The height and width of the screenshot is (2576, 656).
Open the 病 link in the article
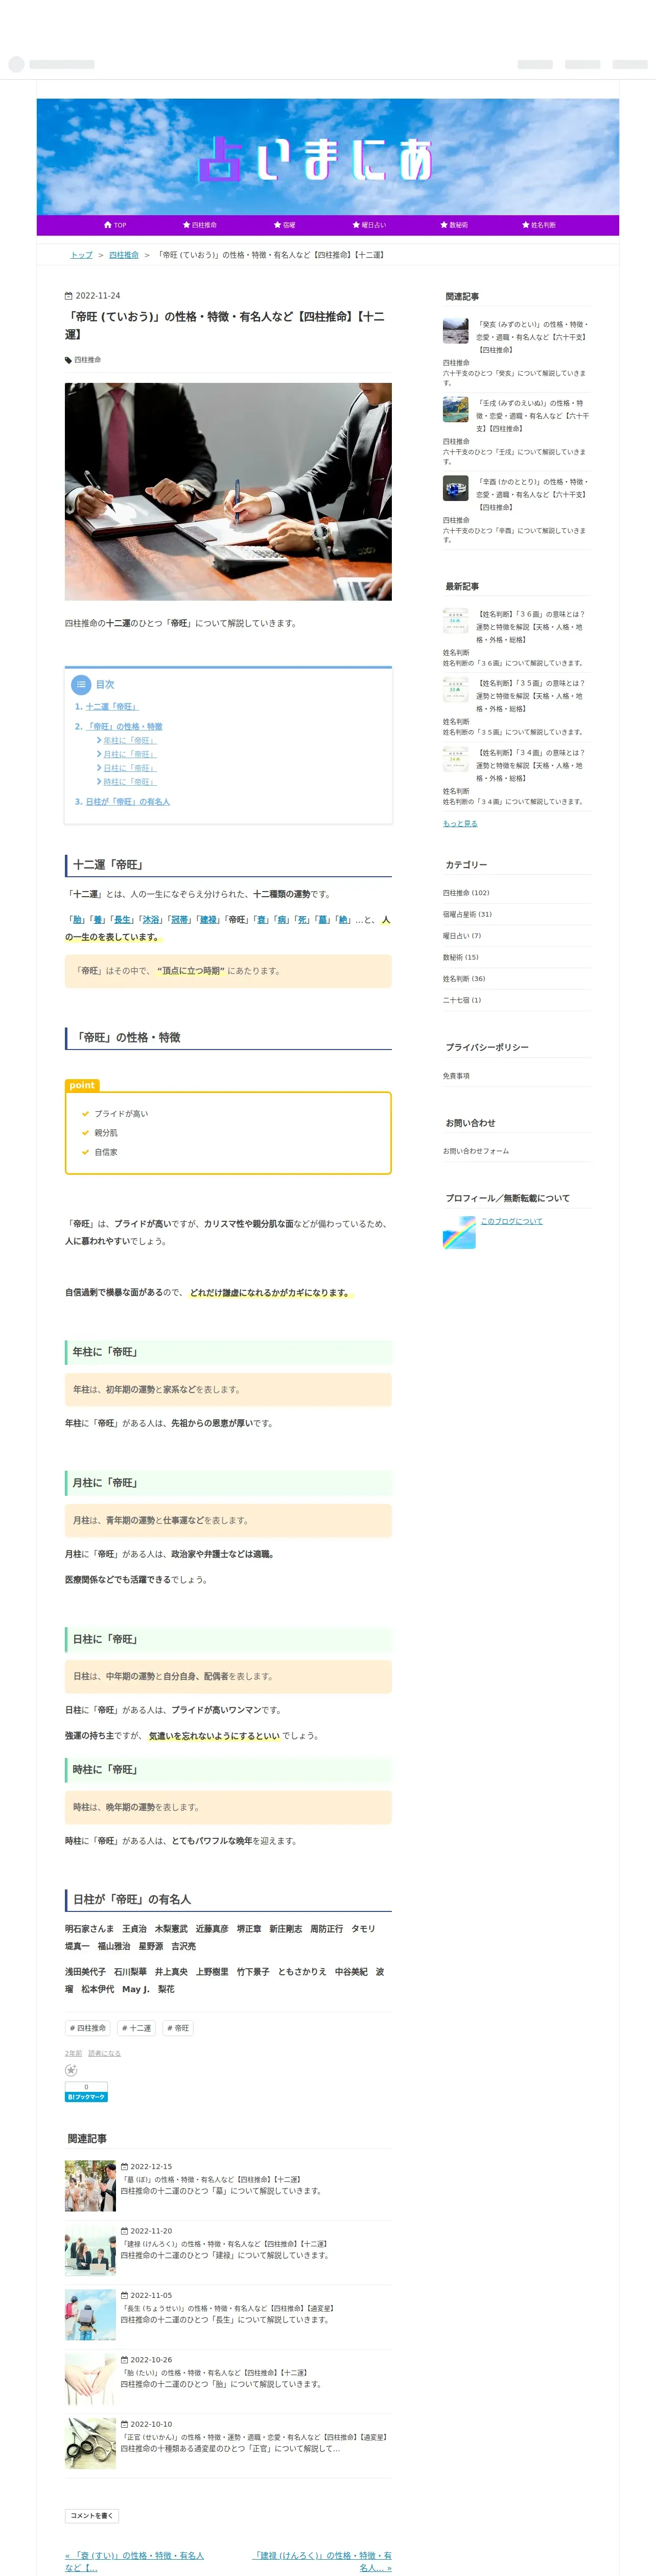coord(283,920)
